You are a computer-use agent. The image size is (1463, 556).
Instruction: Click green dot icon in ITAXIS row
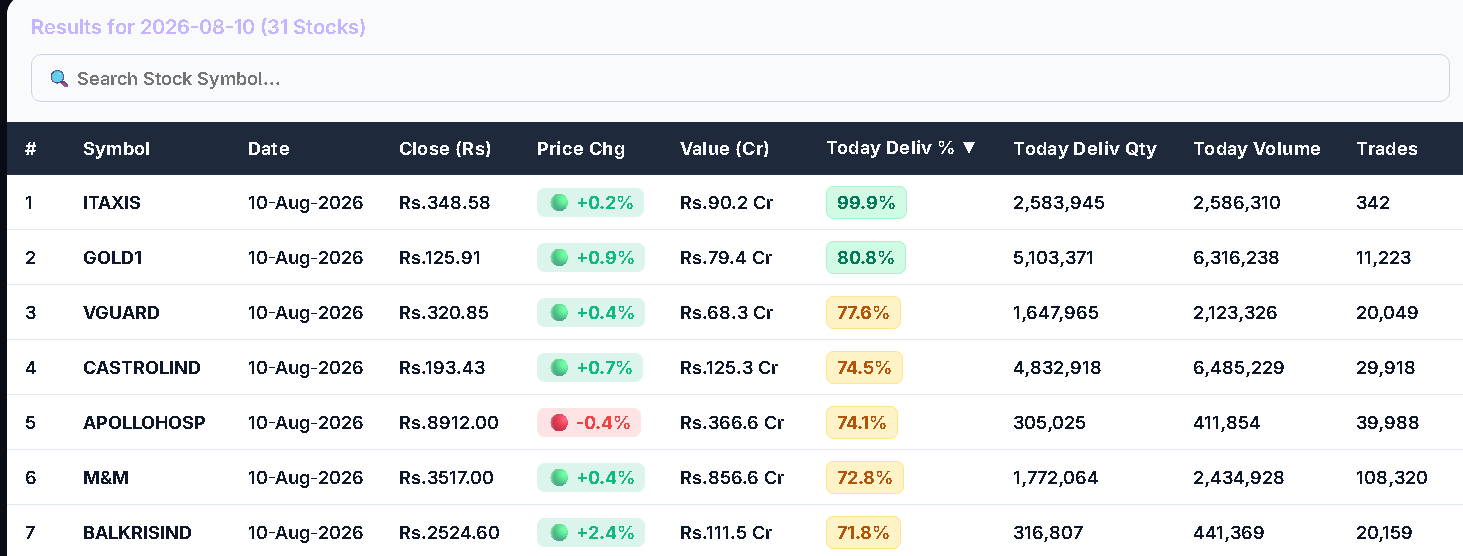[x=559, y=202]
